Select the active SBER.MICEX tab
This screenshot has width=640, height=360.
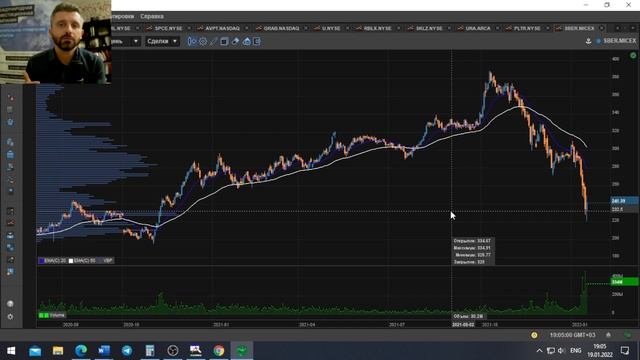pyautogui.click(x=579, y=28)
